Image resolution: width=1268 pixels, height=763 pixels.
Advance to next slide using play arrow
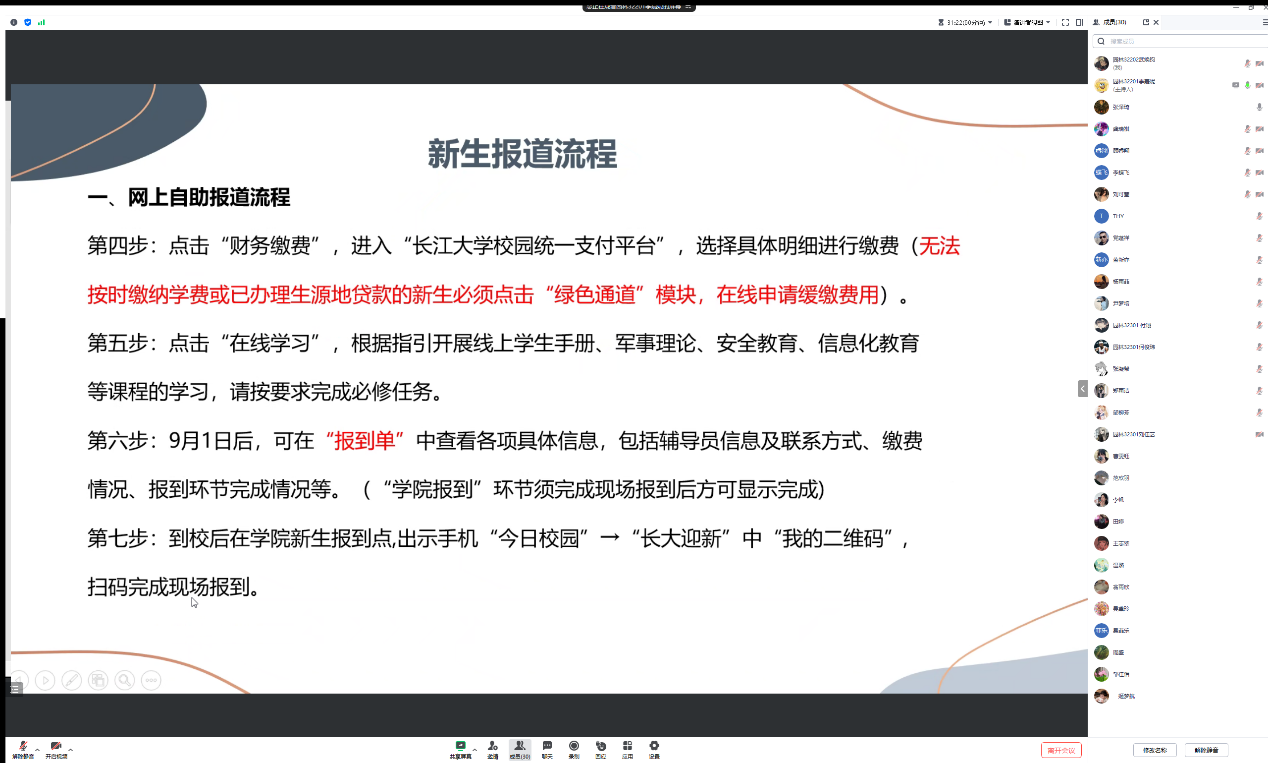coord(45,680)
